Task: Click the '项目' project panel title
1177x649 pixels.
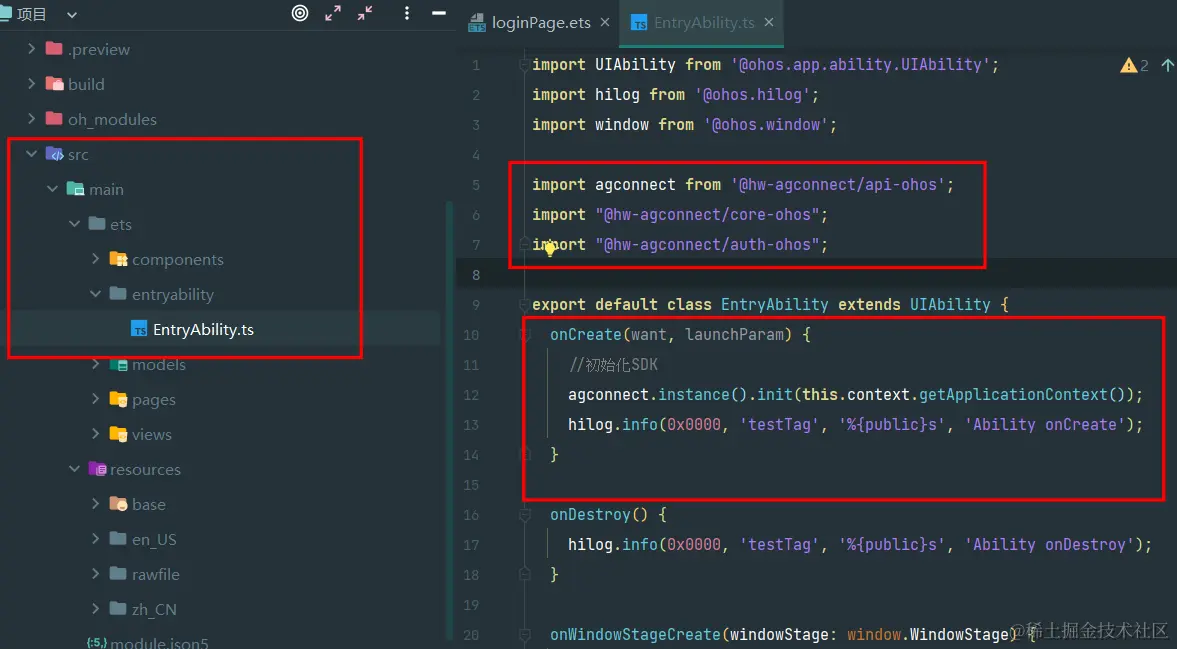Action: (32, 14)
